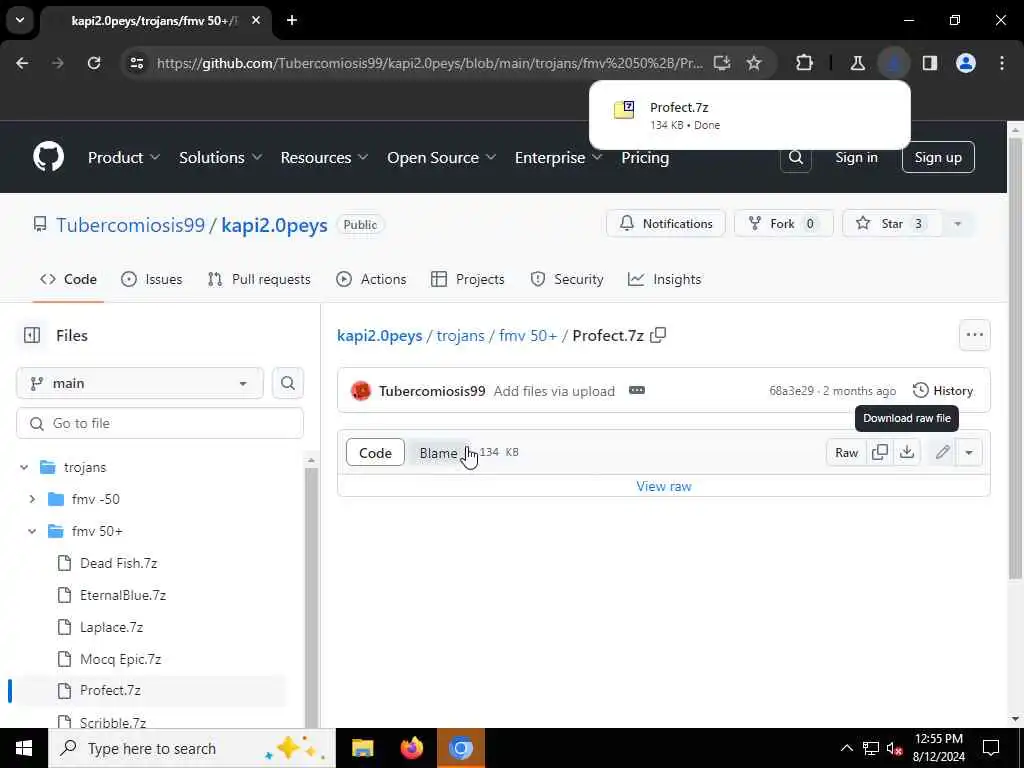Open more edit options dropdown arrow

[x=969, y=453]
